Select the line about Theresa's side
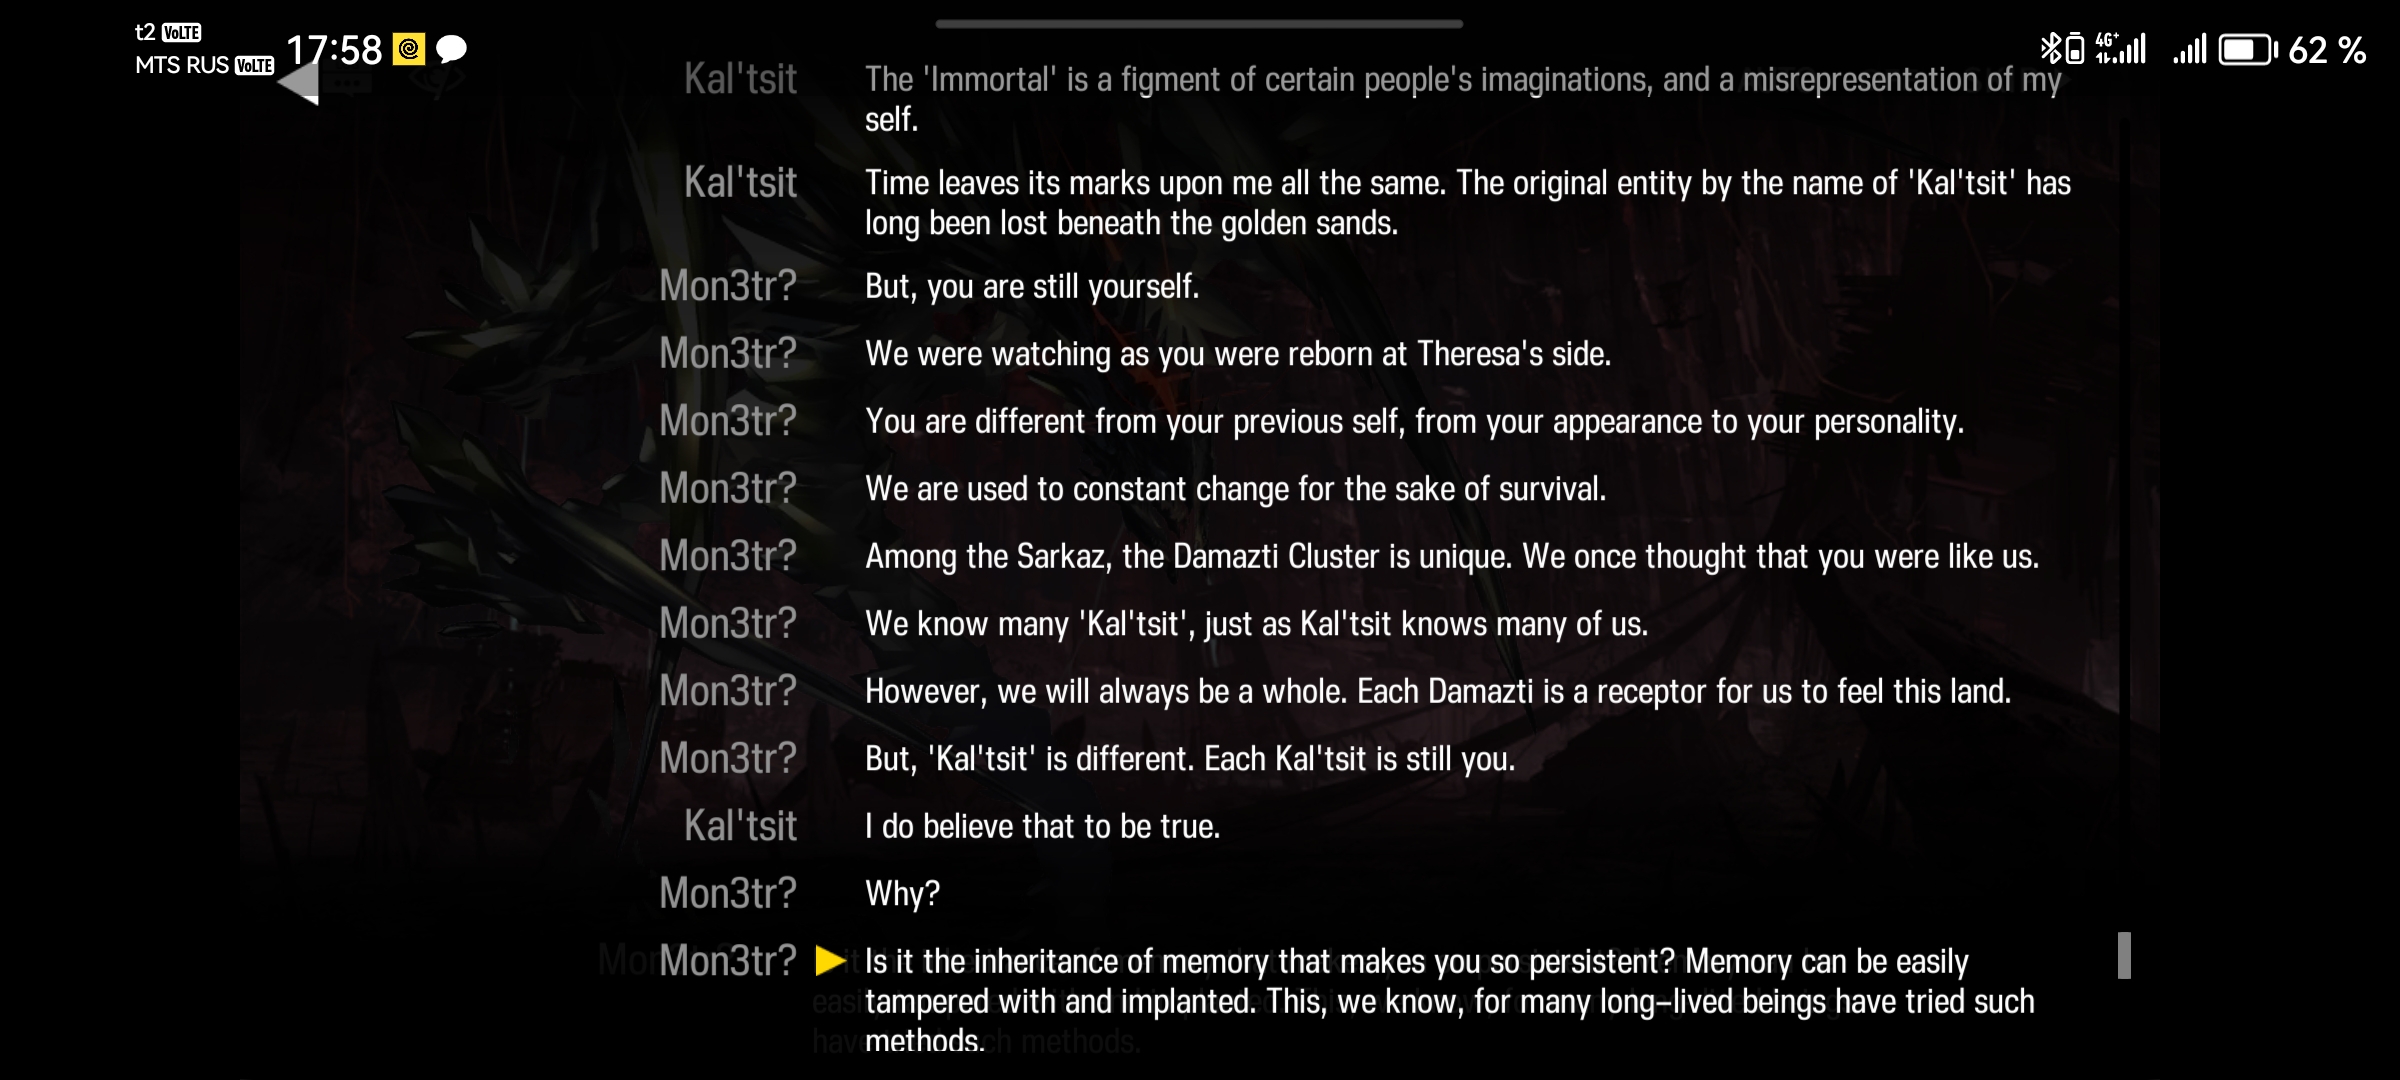This screenshot has width=2400, height=1080. [x=1238, y=354]
